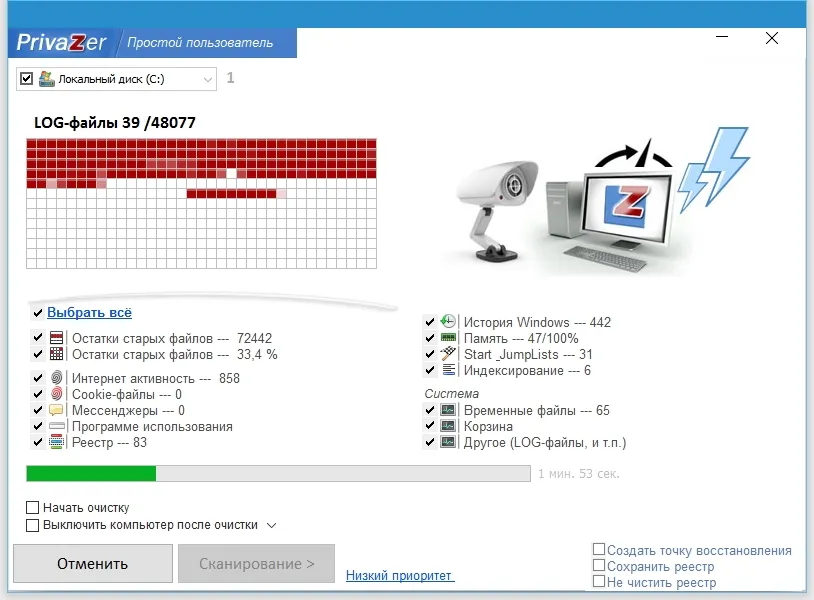Click the Temporary files monitor icon
814x600 pixels.
(x=448, y=410)
